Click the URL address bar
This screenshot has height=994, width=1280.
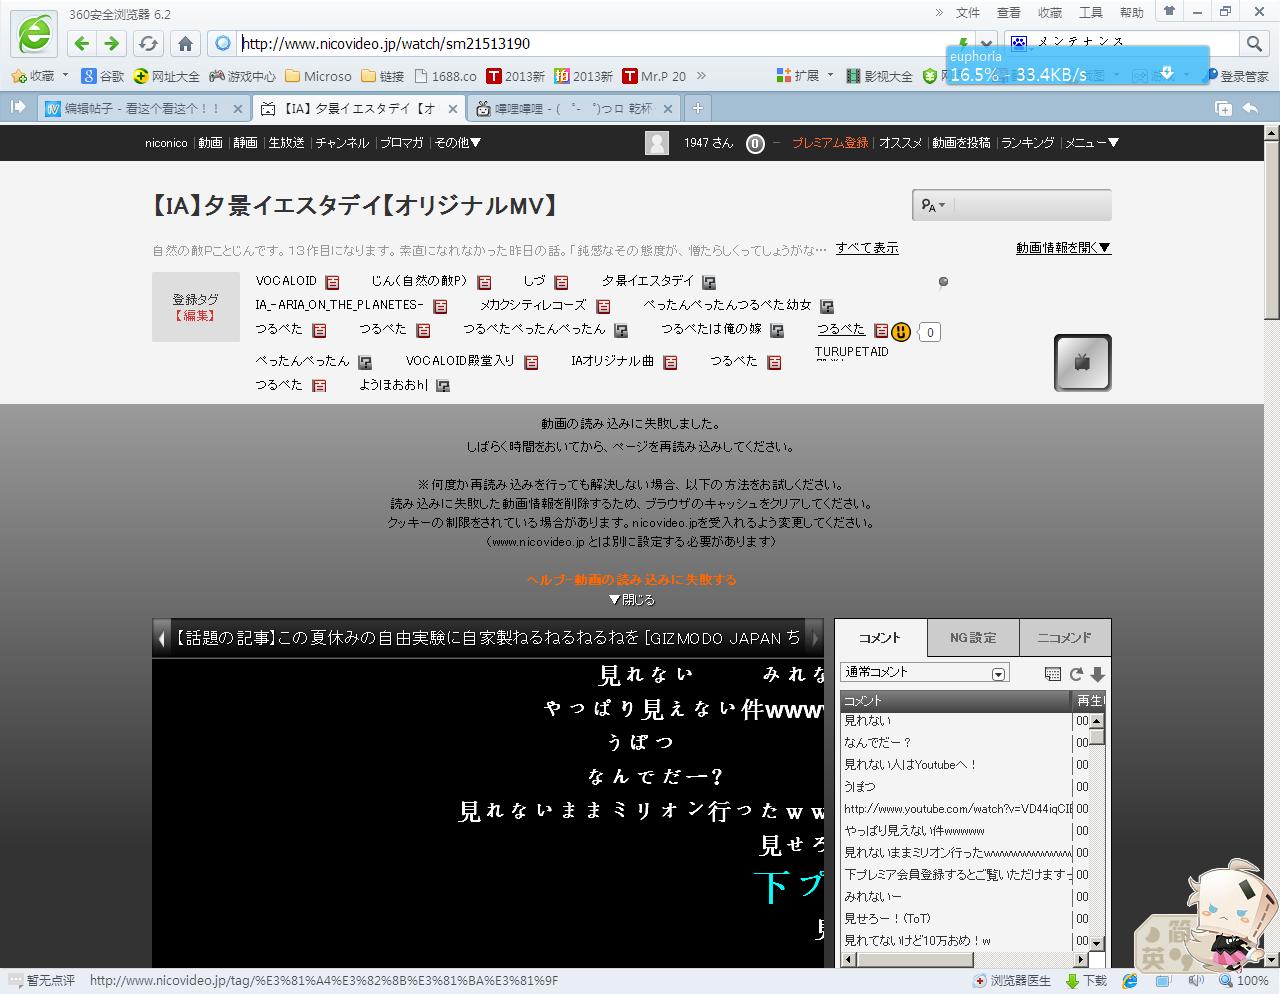(x=595, y=44)
